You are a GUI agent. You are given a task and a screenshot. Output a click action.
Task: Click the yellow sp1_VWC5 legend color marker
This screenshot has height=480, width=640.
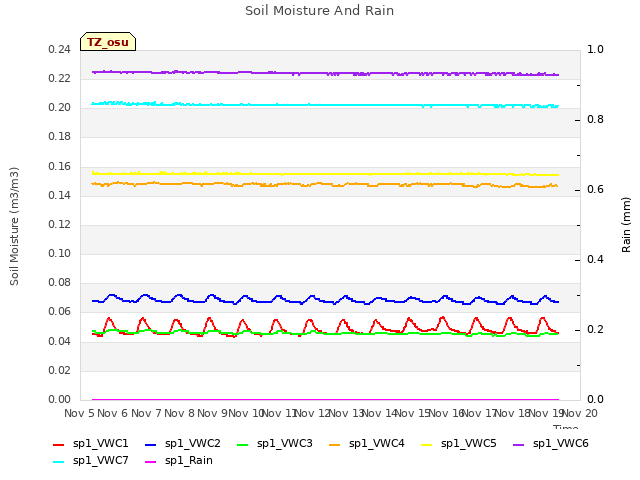[x=427, y=445]
